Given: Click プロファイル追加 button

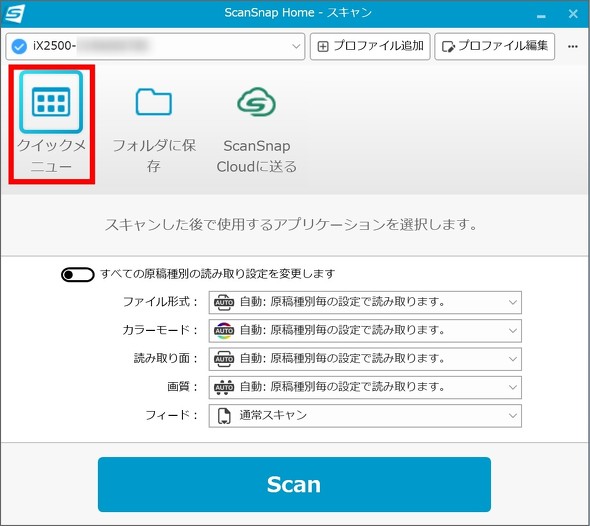Looking at the screenshot, I should (x=370, y=46).
